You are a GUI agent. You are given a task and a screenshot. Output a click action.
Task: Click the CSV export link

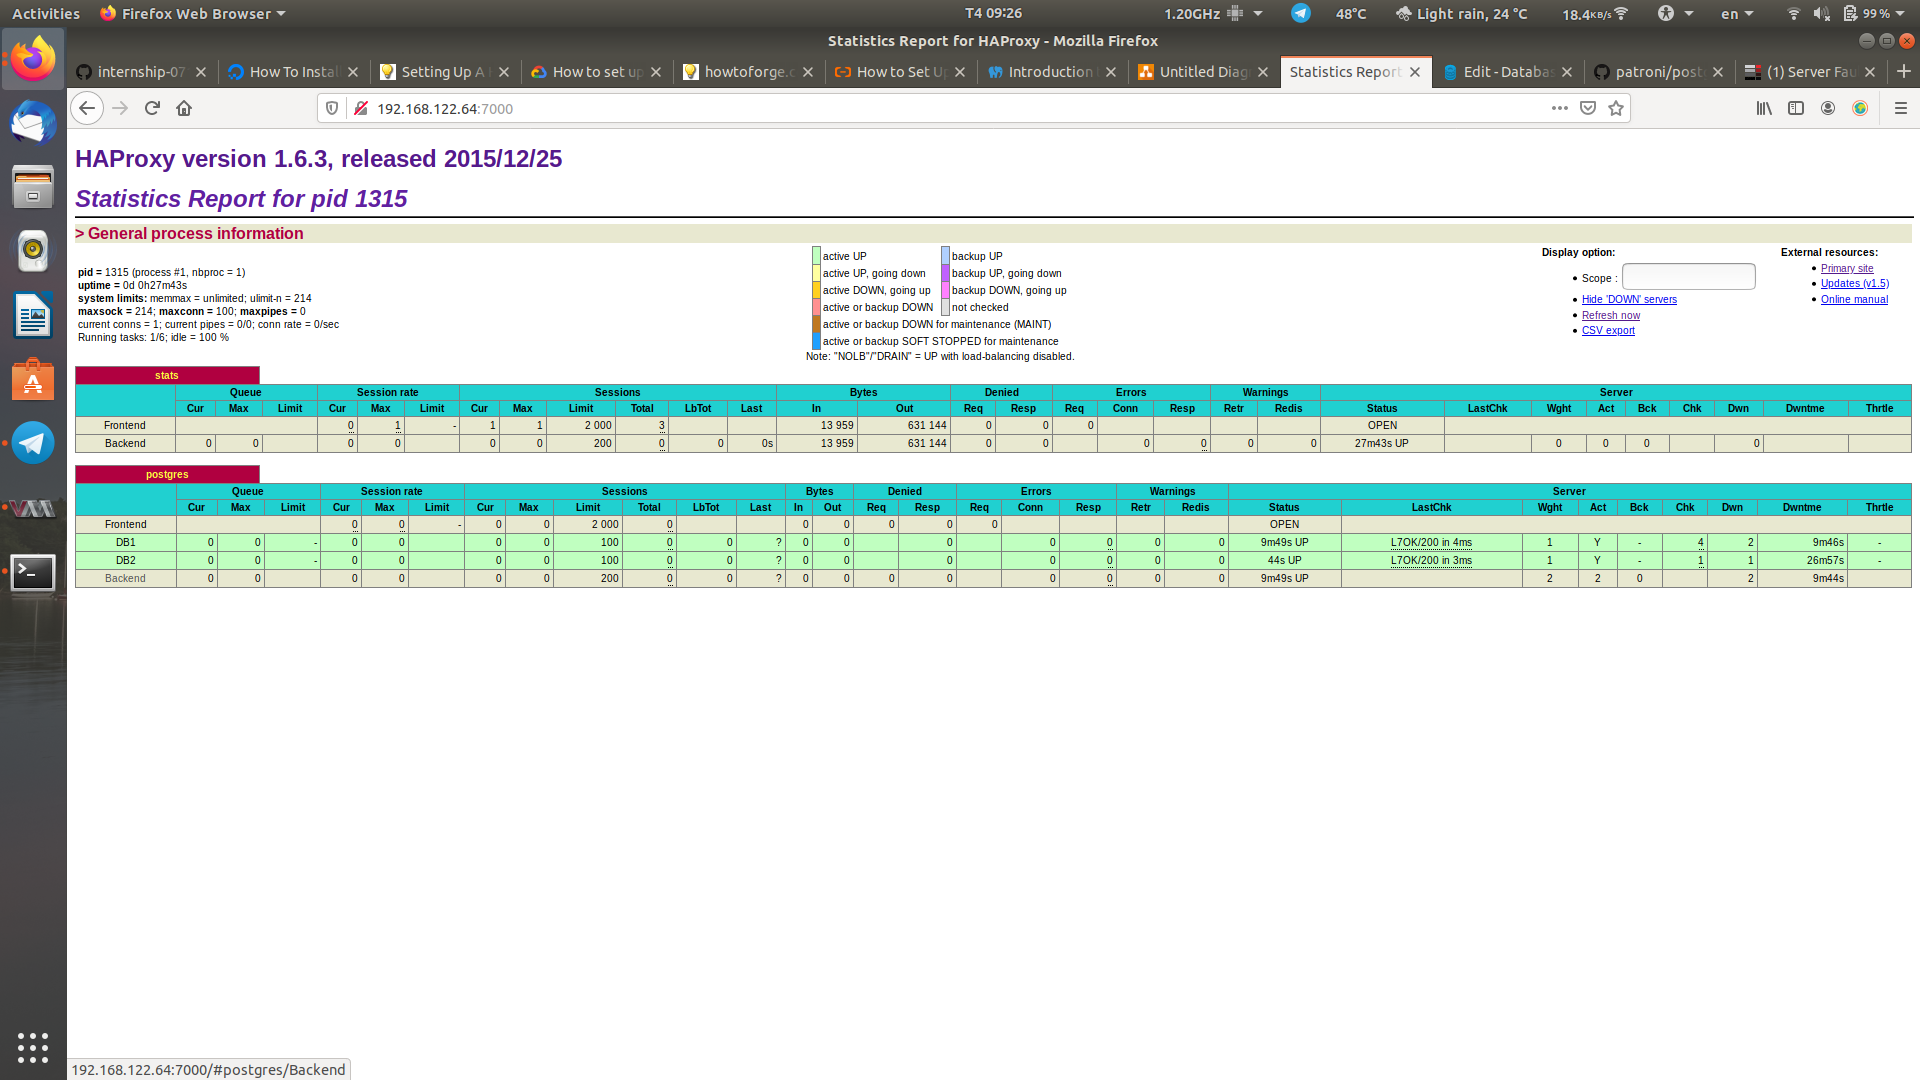tap(1607, 331)
